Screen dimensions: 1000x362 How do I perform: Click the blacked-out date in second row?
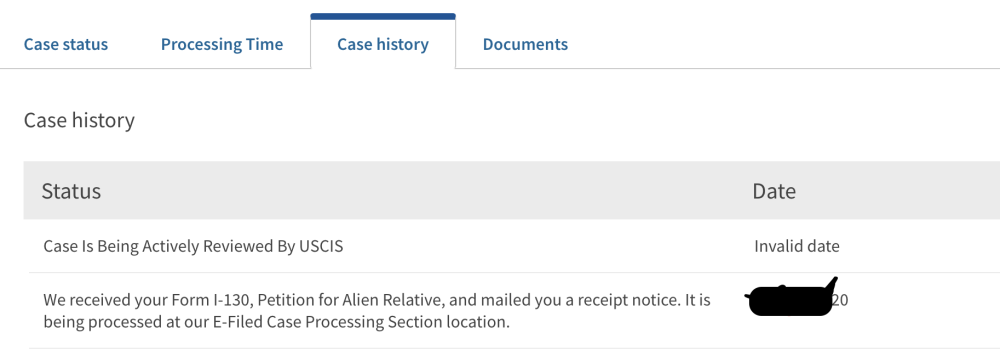pyautogui.click(x=791, y=298)
